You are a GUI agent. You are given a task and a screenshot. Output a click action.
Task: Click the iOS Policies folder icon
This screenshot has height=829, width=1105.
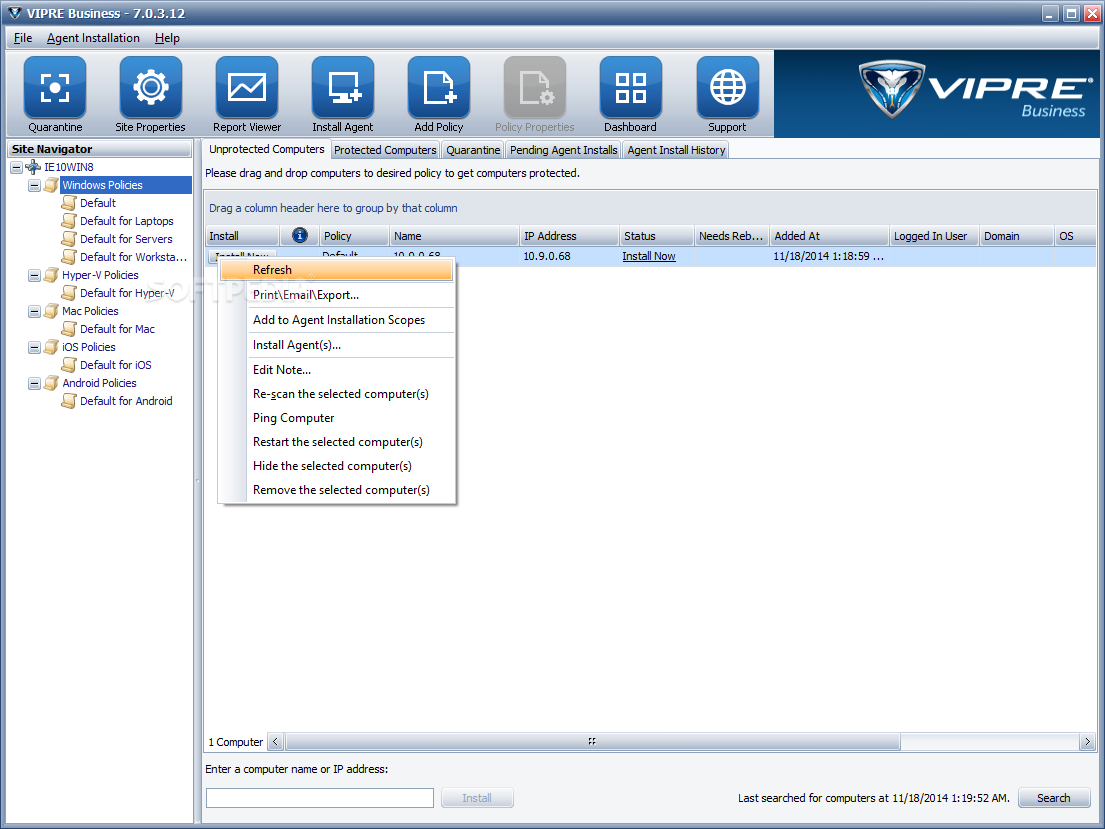click(51, 347)
